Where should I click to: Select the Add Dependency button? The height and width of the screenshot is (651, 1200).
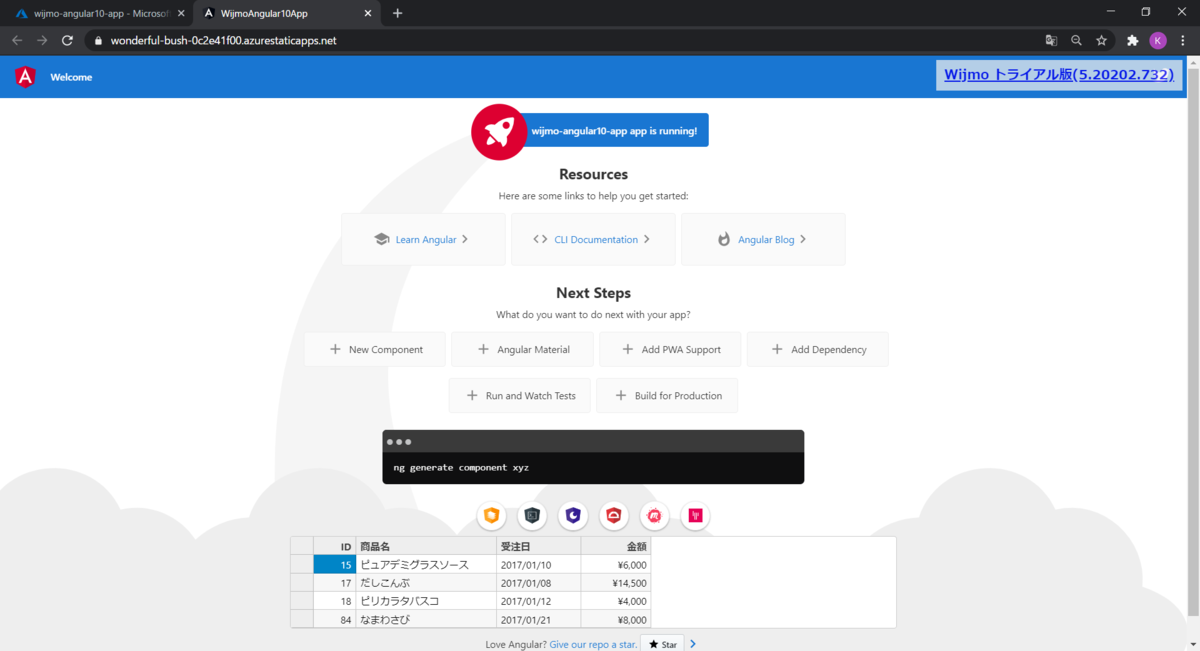[x=817, y=349]
